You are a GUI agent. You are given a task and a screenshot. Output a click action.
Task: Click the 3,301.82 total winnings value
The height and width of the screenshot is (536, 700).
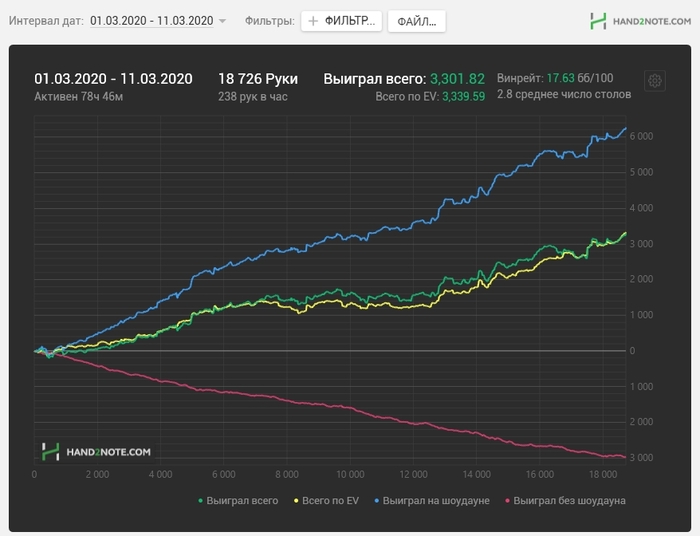pyautogui.click(x=457, y=79)
